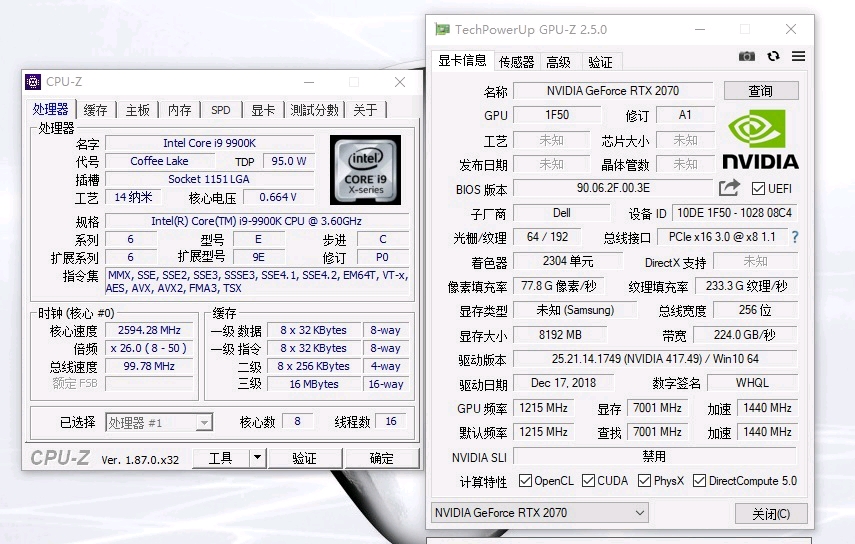Toggle the UEFI checkbox
855x544 pixels.
tap(758, 189)
